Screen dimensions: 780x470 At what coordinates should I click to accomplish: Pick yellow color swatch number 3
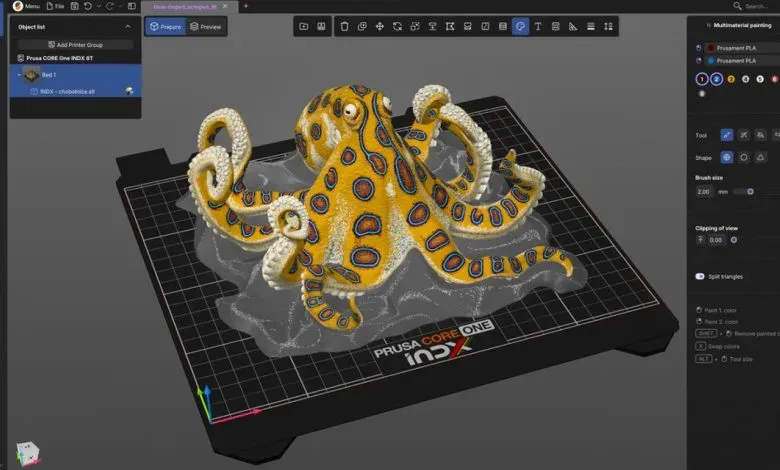coord(731,79)
